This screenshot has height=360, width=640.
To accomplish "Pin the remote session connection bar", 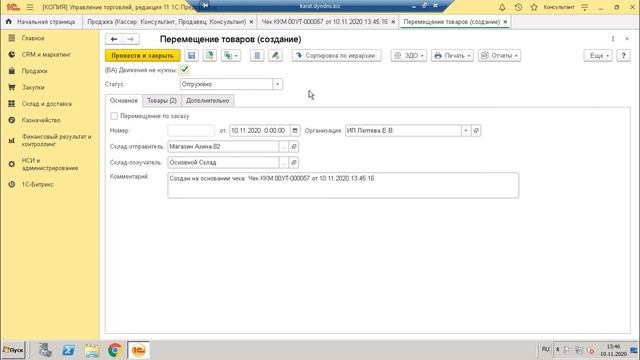I will pyautogui.click(x=205, y=6).
